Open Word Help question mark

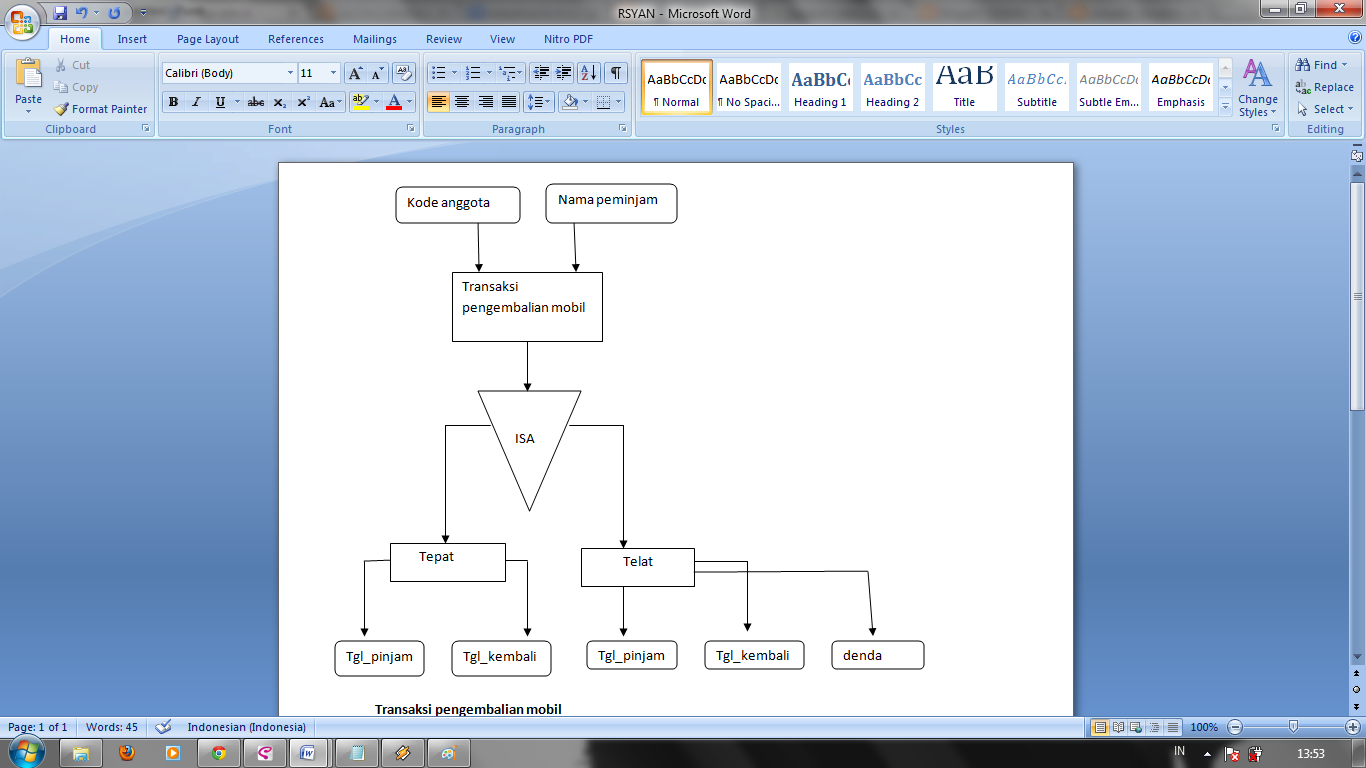click(1355, 37)
